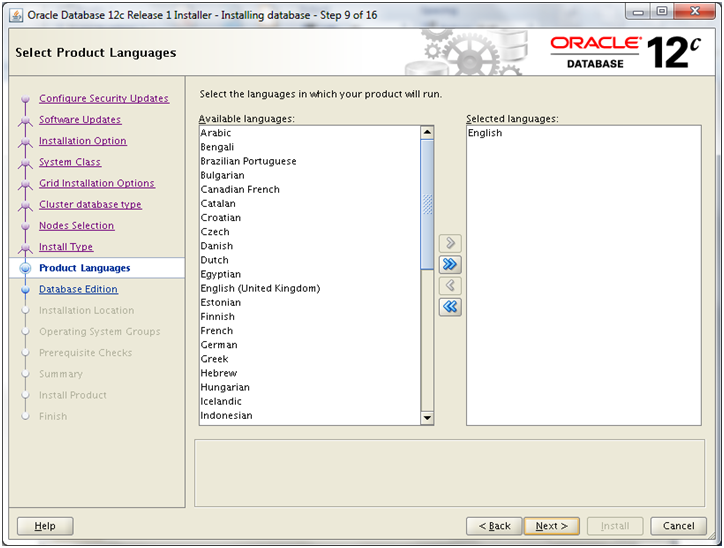Select Icelandic in Available languages
Screen dimensions: 724x548
(310, 402)
